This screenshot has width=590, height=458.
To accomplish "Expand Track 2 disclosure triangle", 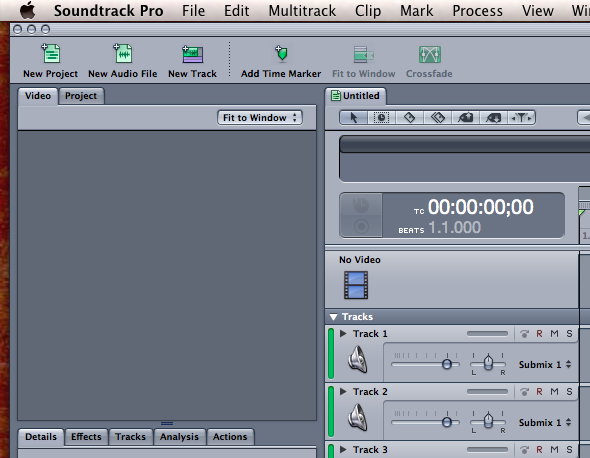I will pyautogui.click(x=343, y=391).
